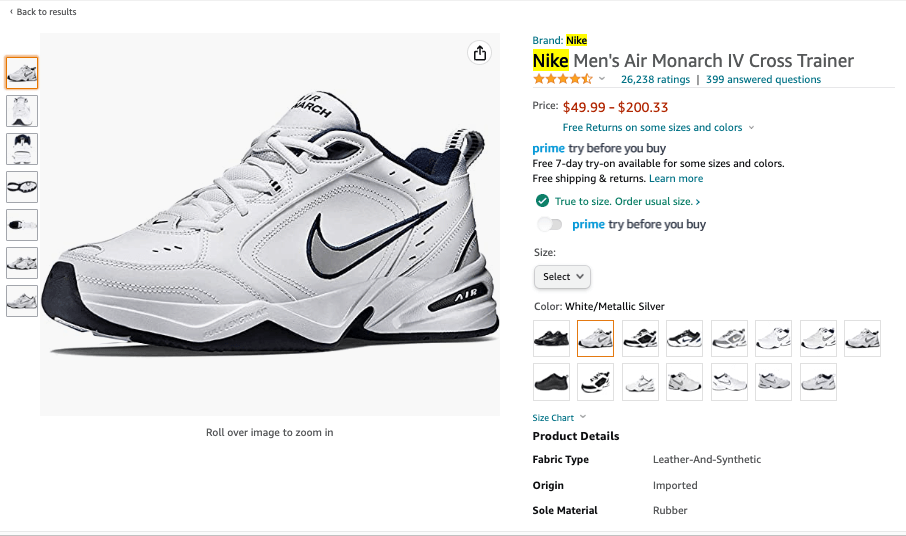Screen dimensions: 906x536
Task: Select the White/Metallic Silver color swatch
Action: click(x=595, y=338)
